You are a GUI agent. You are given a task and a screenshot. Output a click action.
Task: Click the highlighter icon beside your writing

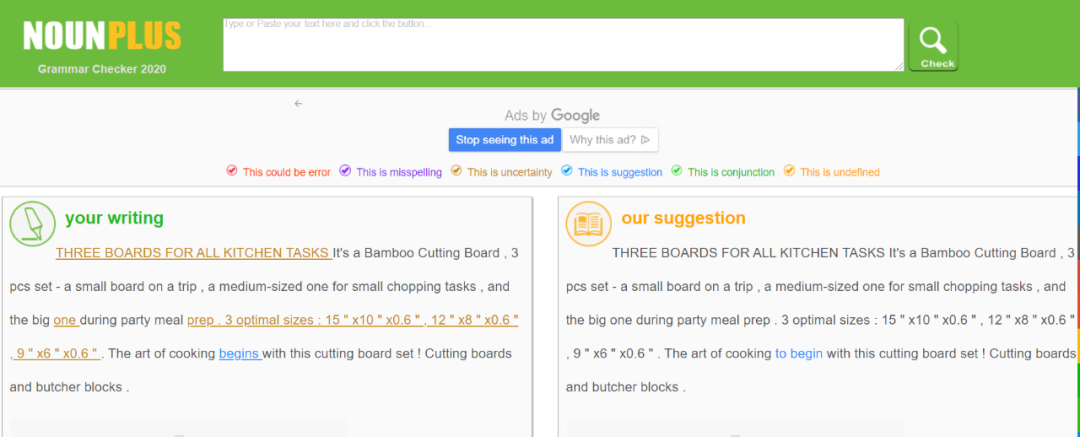pos(32,223)
